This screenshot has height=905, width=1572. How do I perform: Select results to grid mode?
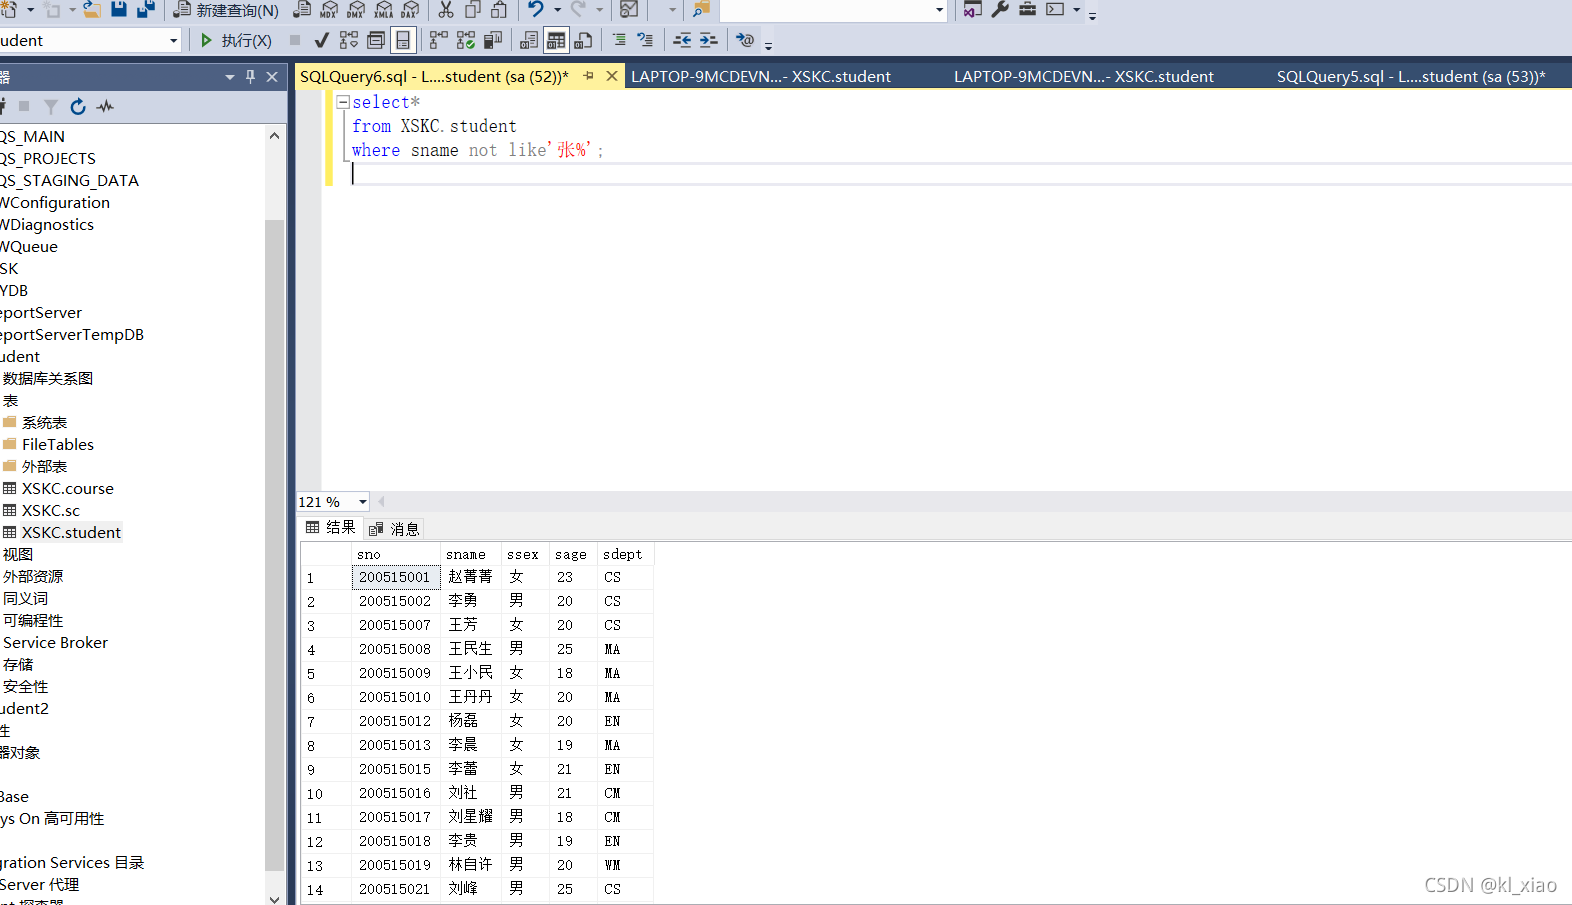[556, 40]
